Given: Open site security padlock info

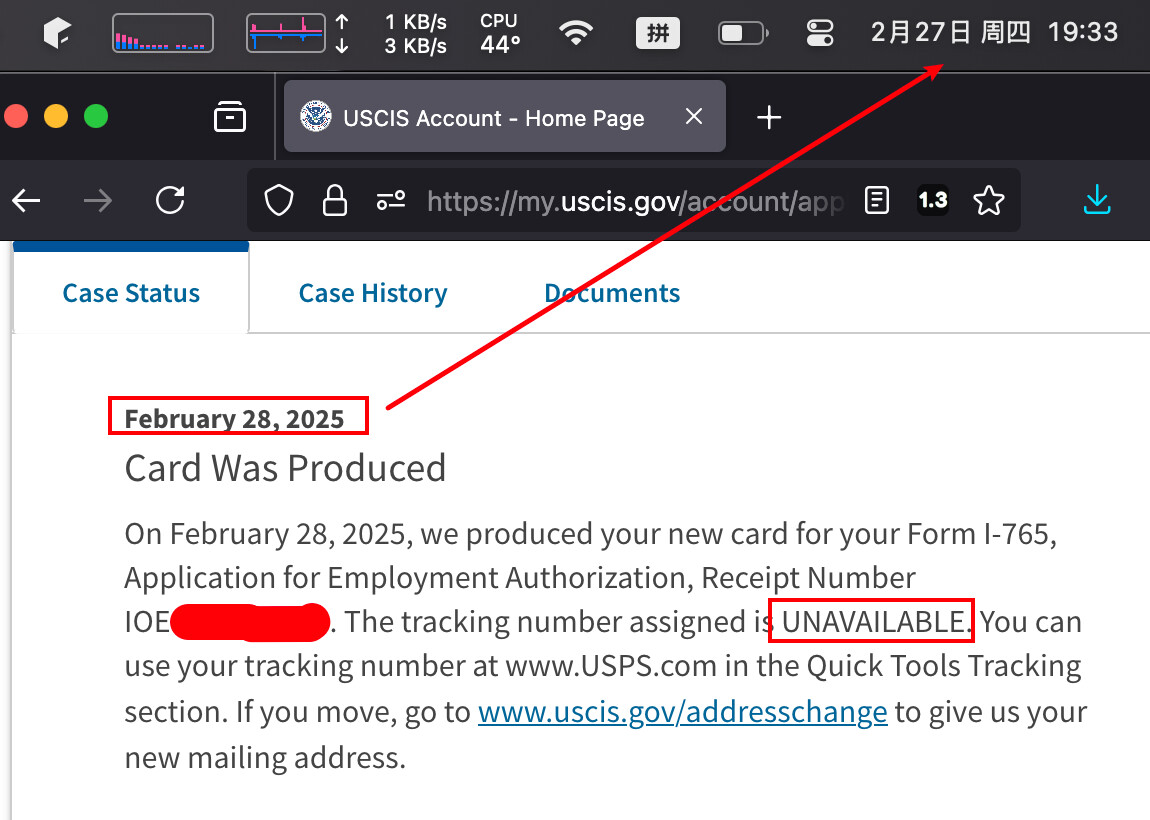Looking at the screenshot, I should (x=335, y=201).
